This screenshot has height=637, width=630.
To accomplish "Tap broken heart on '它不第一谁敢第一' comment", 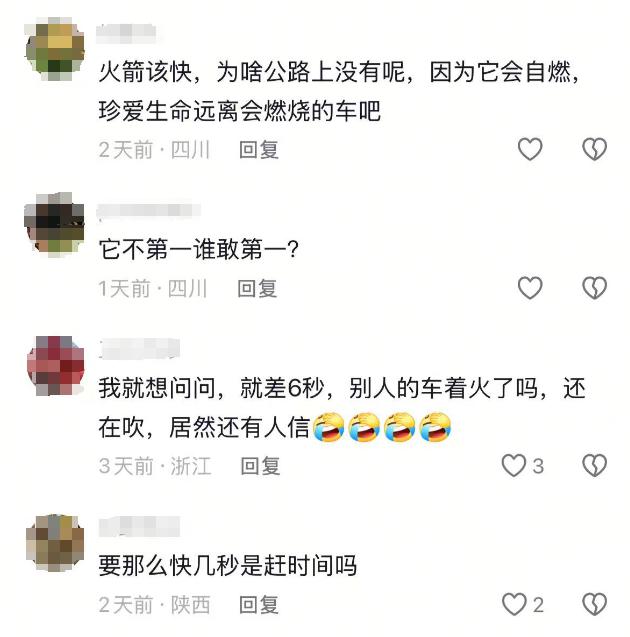I will click(x=595, y=288).
